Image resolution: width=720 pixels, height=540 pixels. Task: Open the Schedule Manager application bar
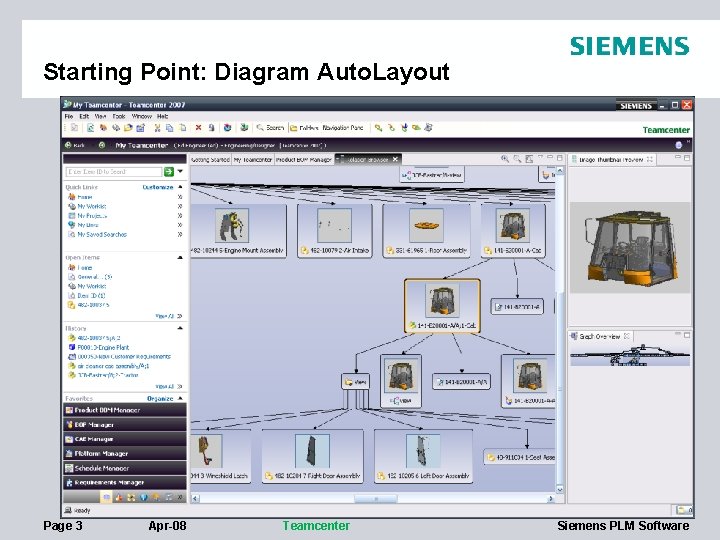(124, 468)
